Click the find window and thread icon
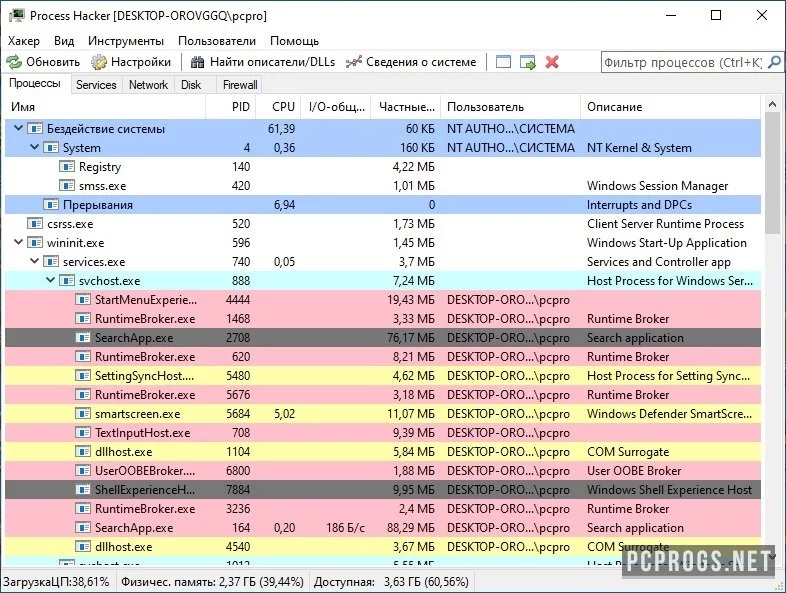 point(528,62)
